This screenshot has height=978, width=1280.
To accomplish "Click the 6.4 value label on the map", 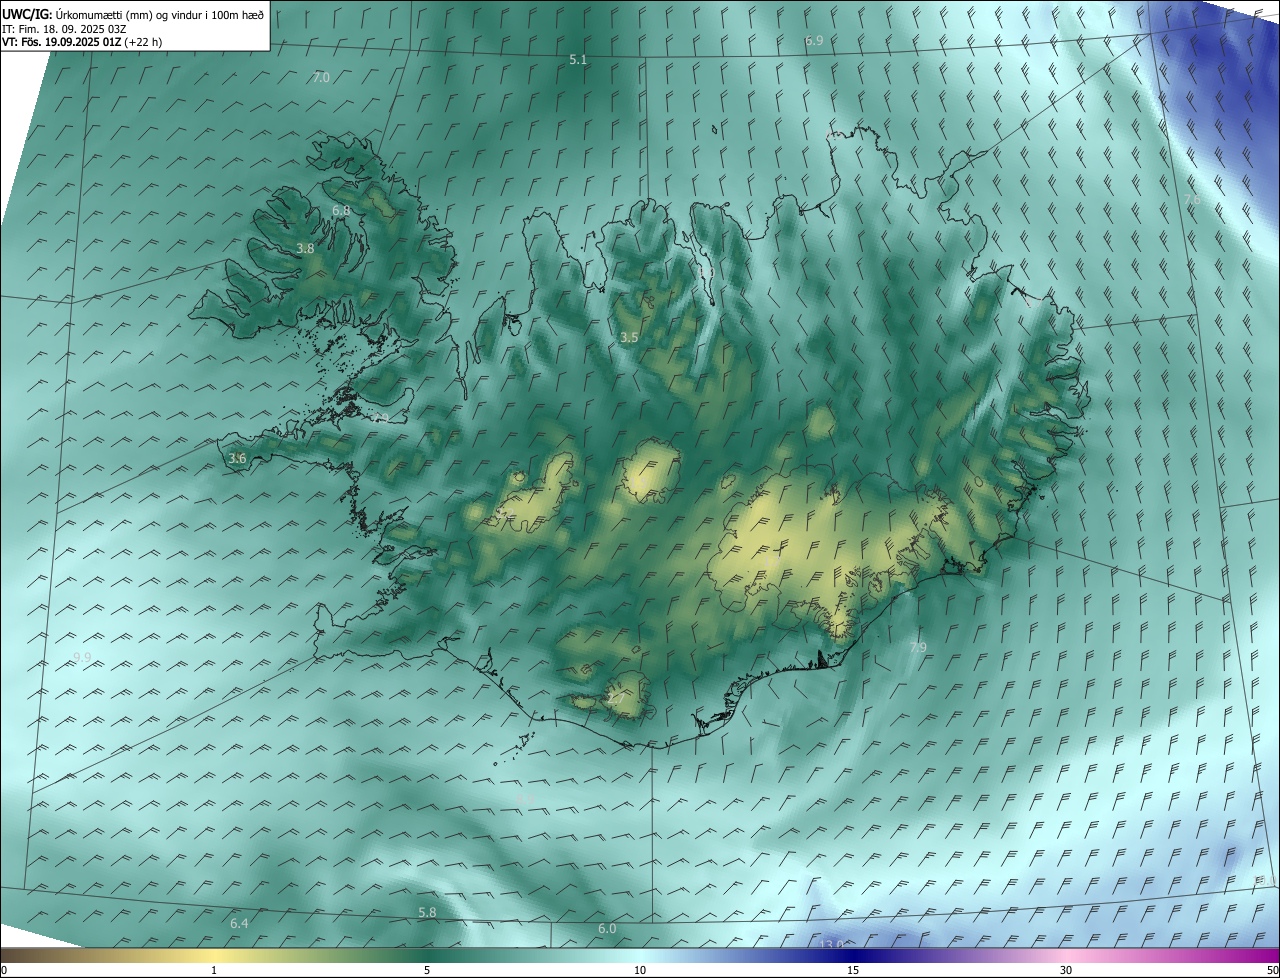I will tap(239, 923).
